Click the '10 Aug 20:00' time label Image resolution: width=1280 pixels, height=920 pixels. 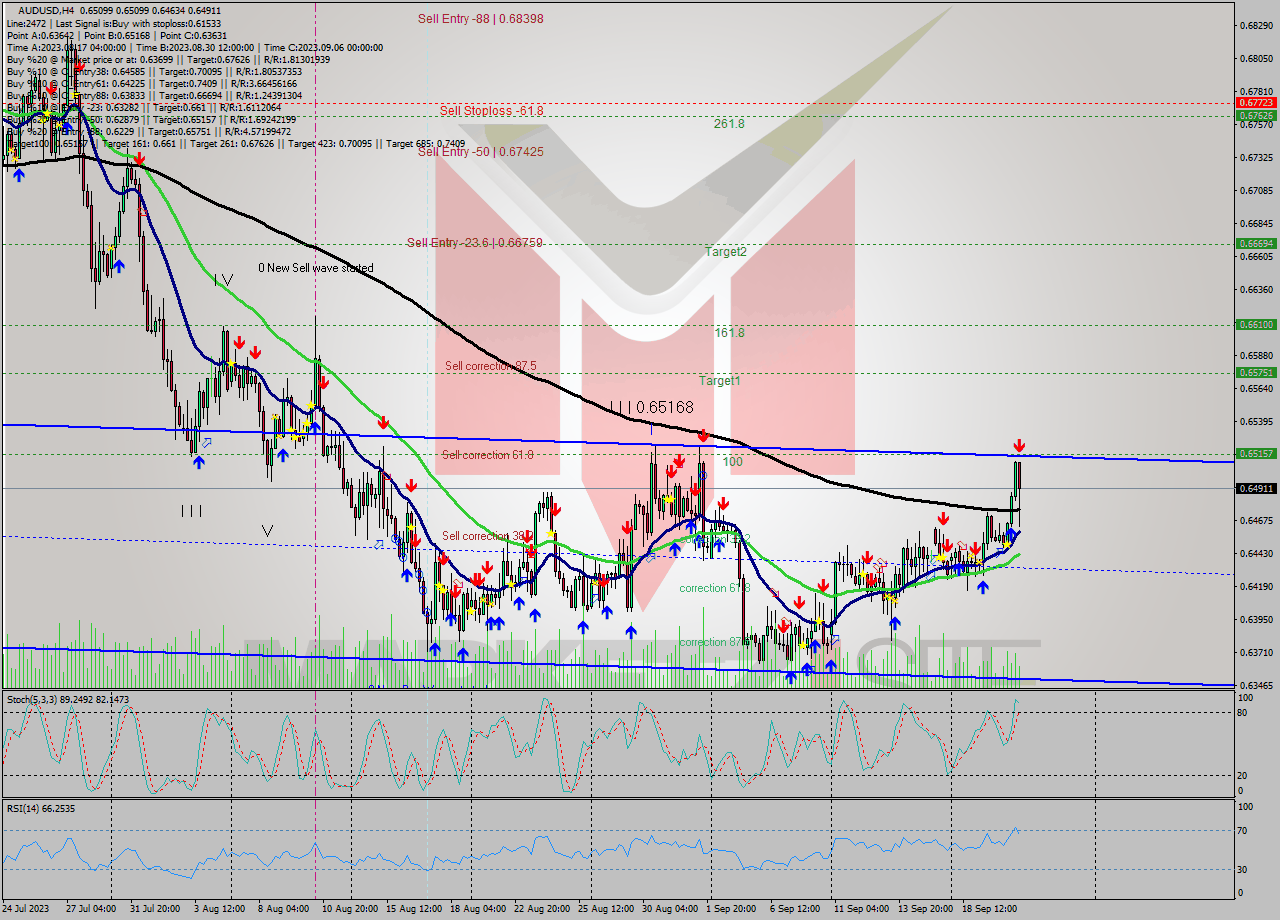click(349, 909)
